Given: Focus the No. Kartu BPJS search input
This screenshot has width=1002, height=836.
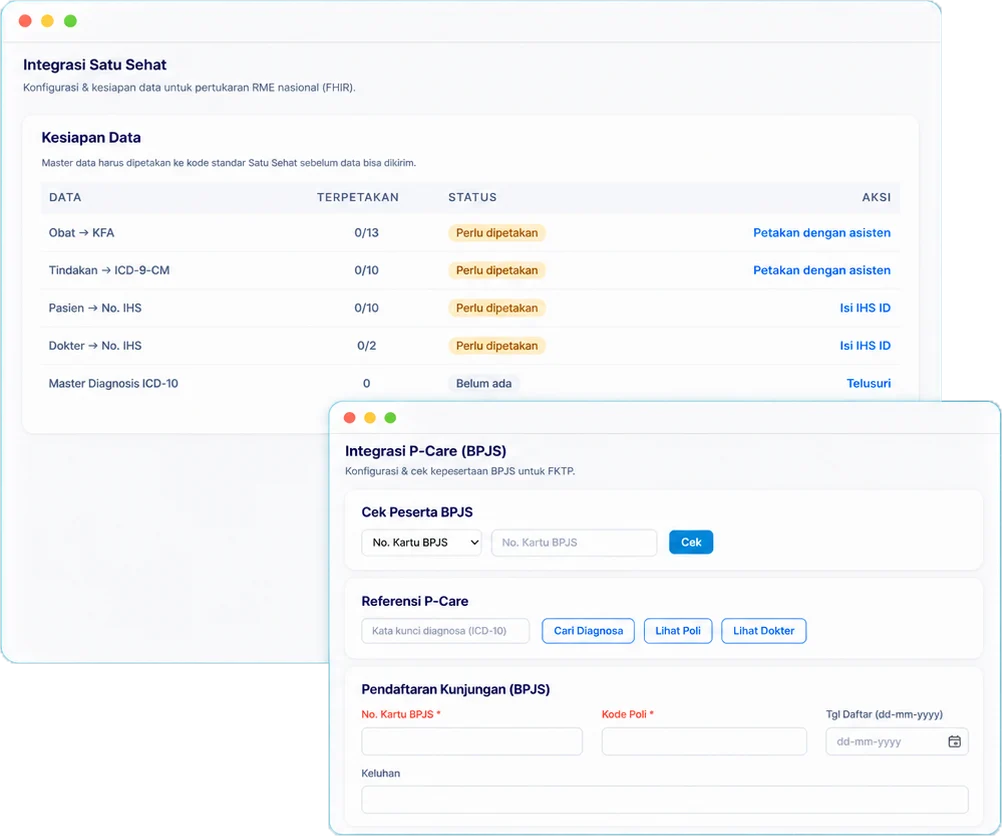Looking at the screenshot, I should click(574, 543).
